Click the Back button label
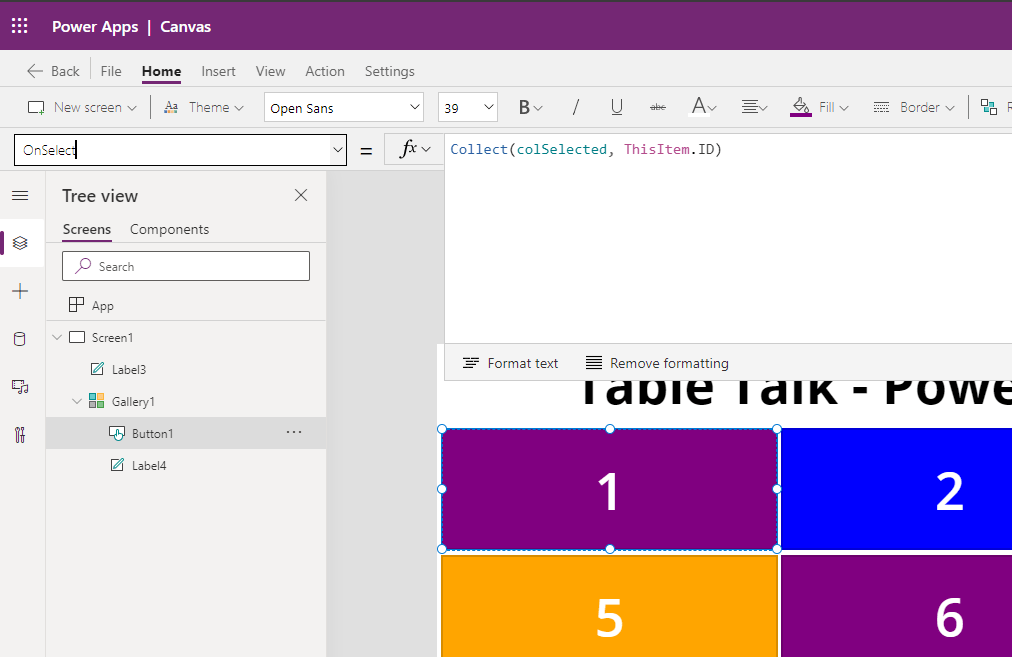Screen dimensions: 1012x657 point(65,71)
